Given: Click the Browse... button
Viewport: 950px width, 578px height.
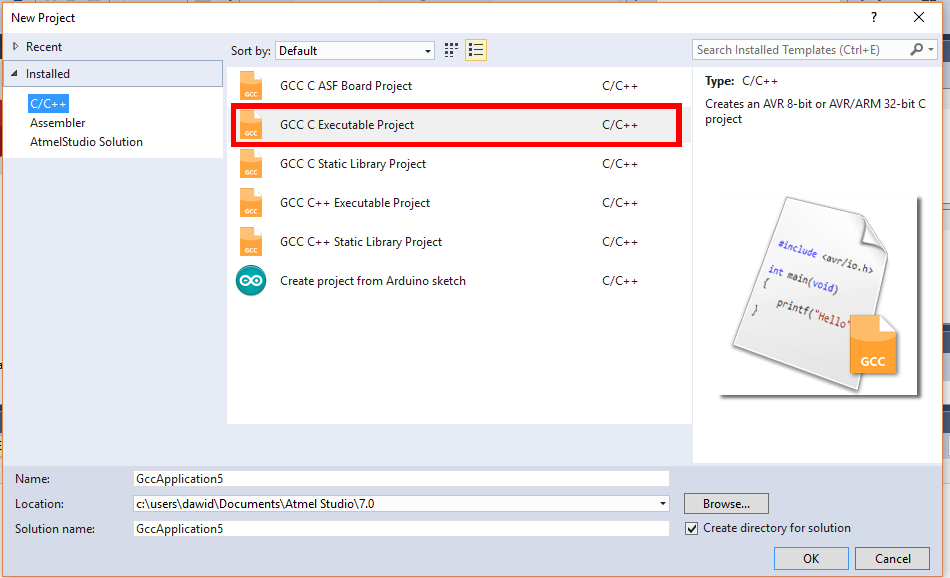Looking at the screenshot, I should point(726,503).
